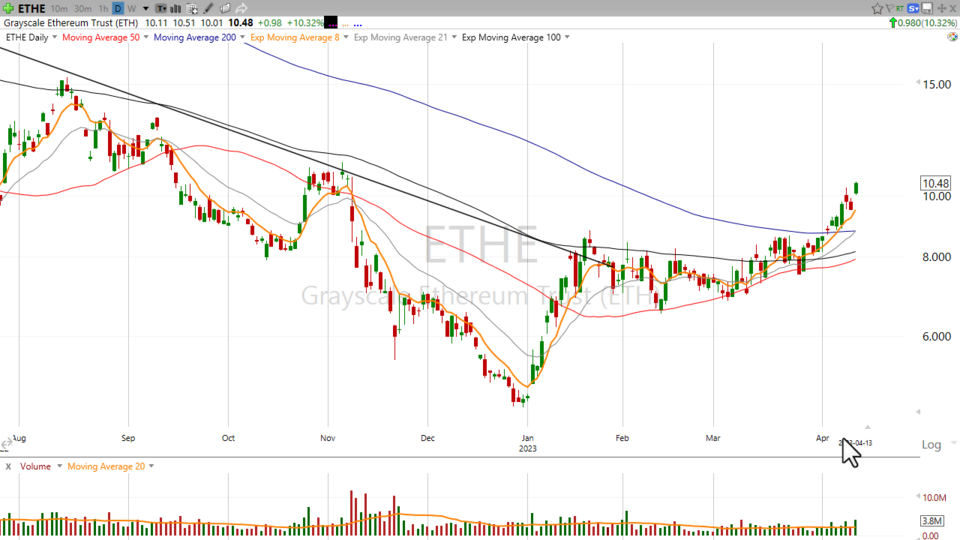Close the volume pane with X
This screenshot has width=960, height=540.
(8, 466)
